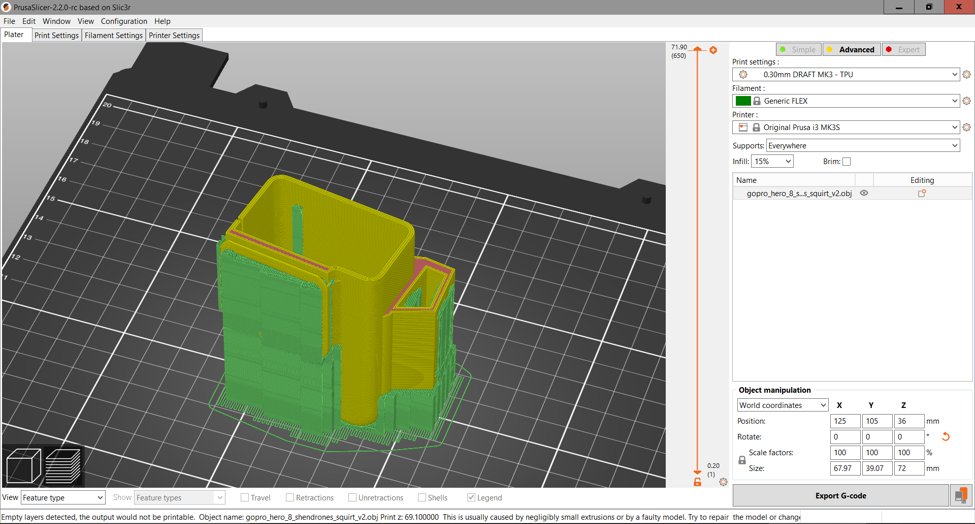Click the add color change plus marker on the layer slider

point(713,50)
